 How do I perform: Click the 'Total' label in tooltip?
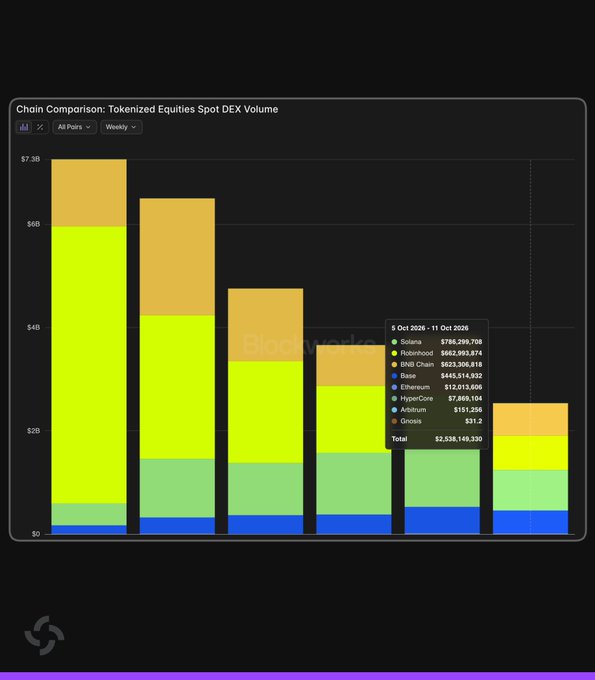click(x=399, y=439)
